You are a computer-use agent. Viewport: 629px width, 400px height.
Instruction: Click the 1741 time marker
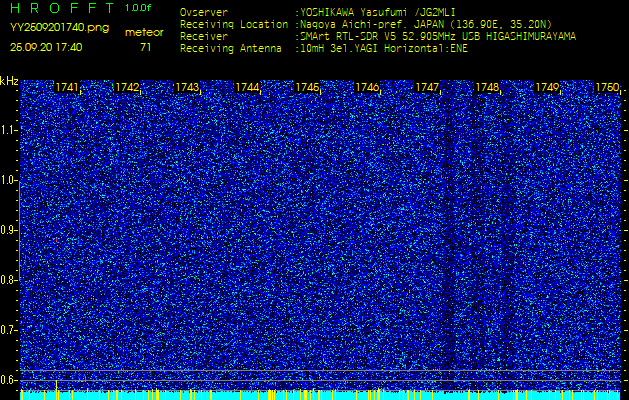click(67, 87)
